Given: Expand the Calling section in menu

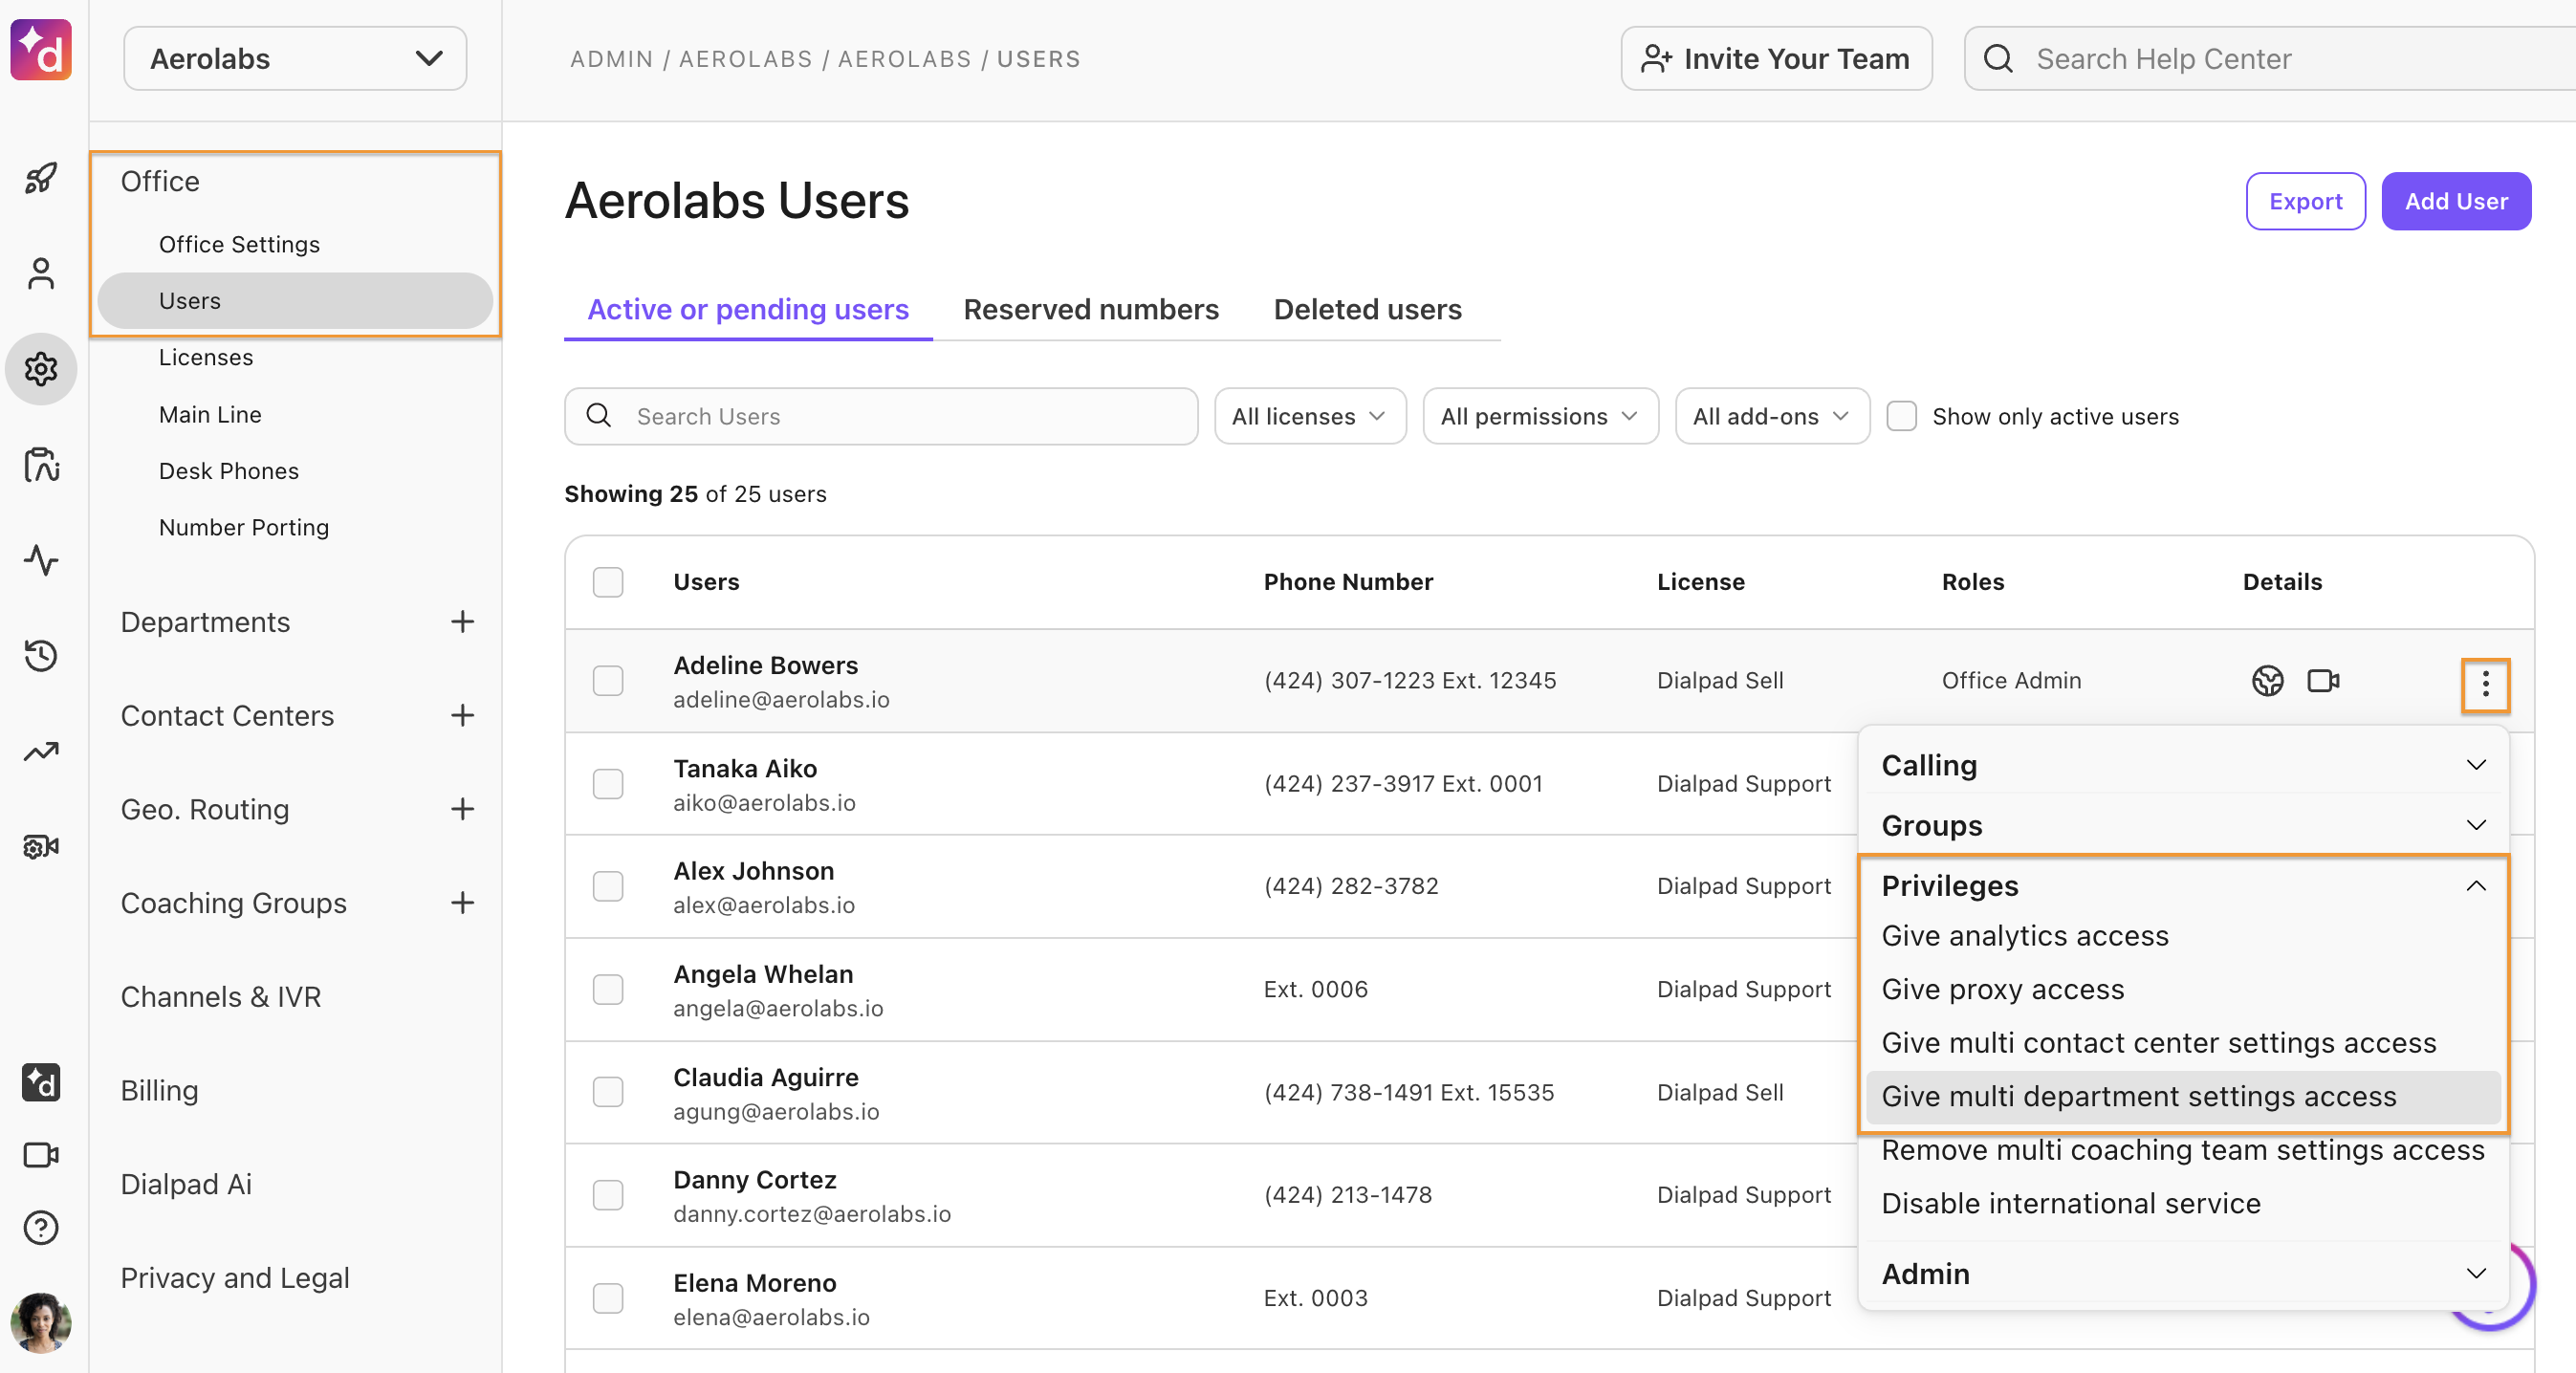Looking at the screenshot, I should click(x=2183, y=765).
